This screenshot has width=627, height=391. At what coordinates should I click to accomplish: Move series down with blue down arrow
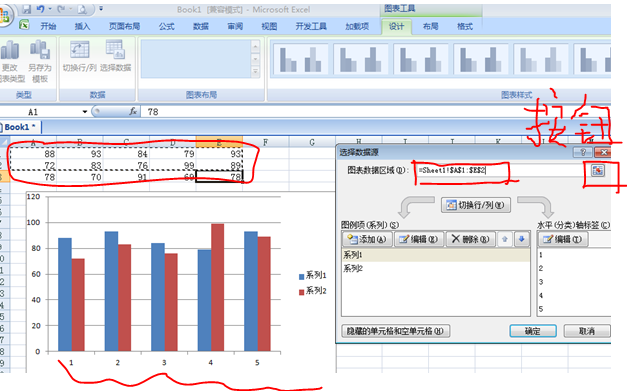point(521,239)
